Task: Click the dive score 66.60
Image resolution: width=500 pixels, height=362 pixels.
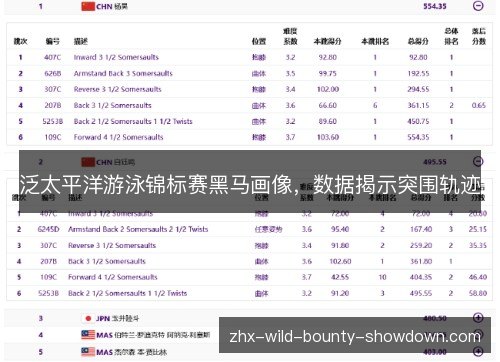Action: click(328, 105)
